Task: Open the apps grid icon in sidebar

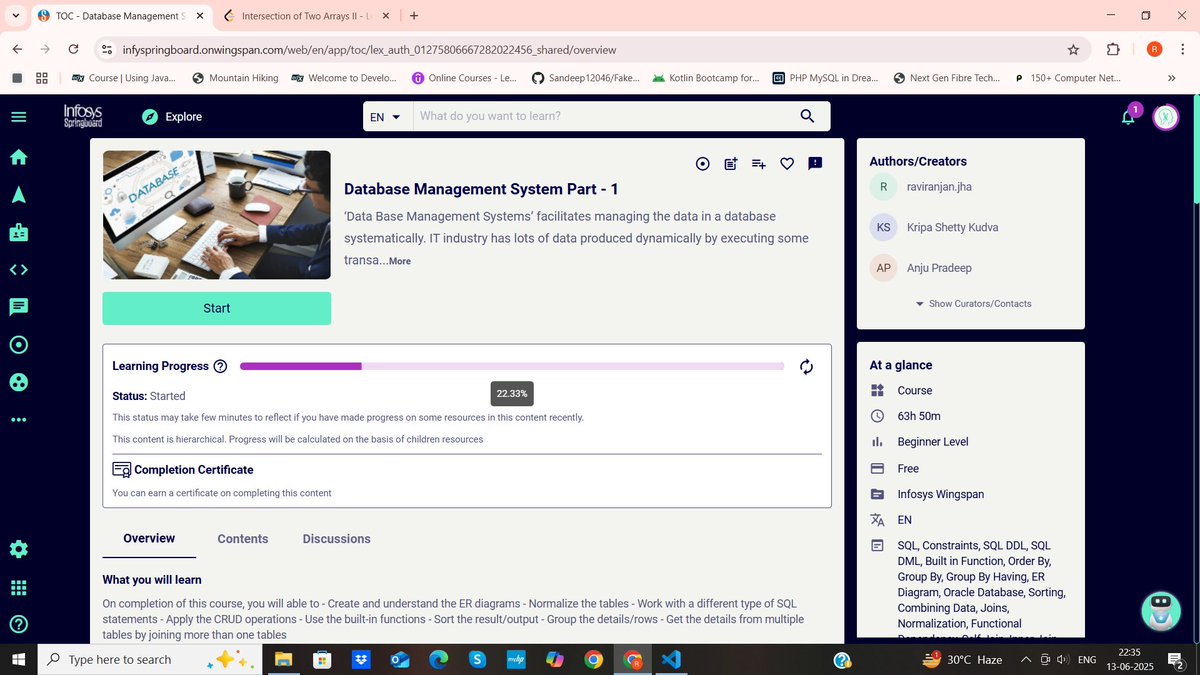Action: click(x=18, y=587)
